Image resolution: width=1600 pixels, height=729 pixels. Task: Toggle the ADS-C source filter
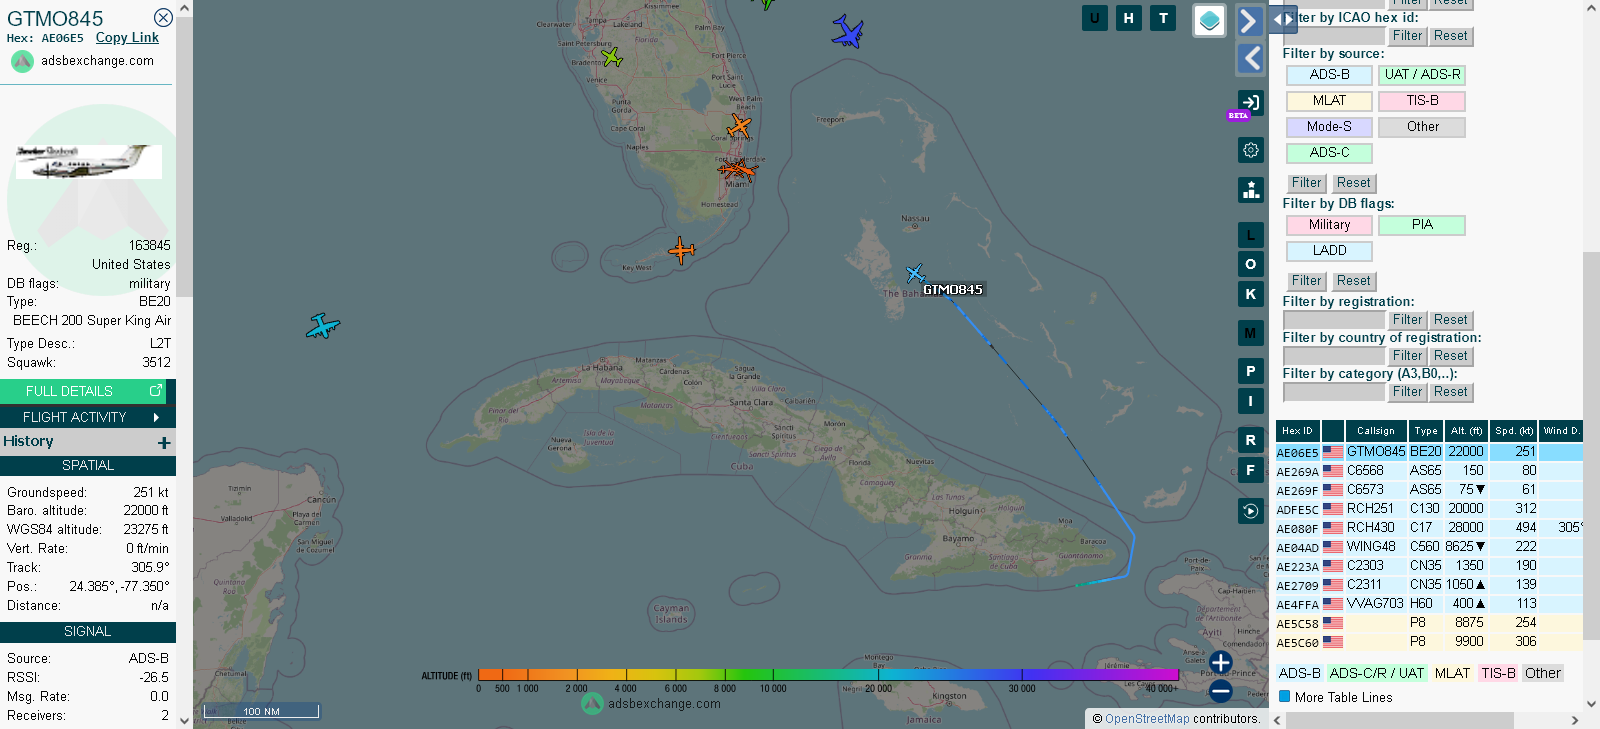(x=1329, y=153)
